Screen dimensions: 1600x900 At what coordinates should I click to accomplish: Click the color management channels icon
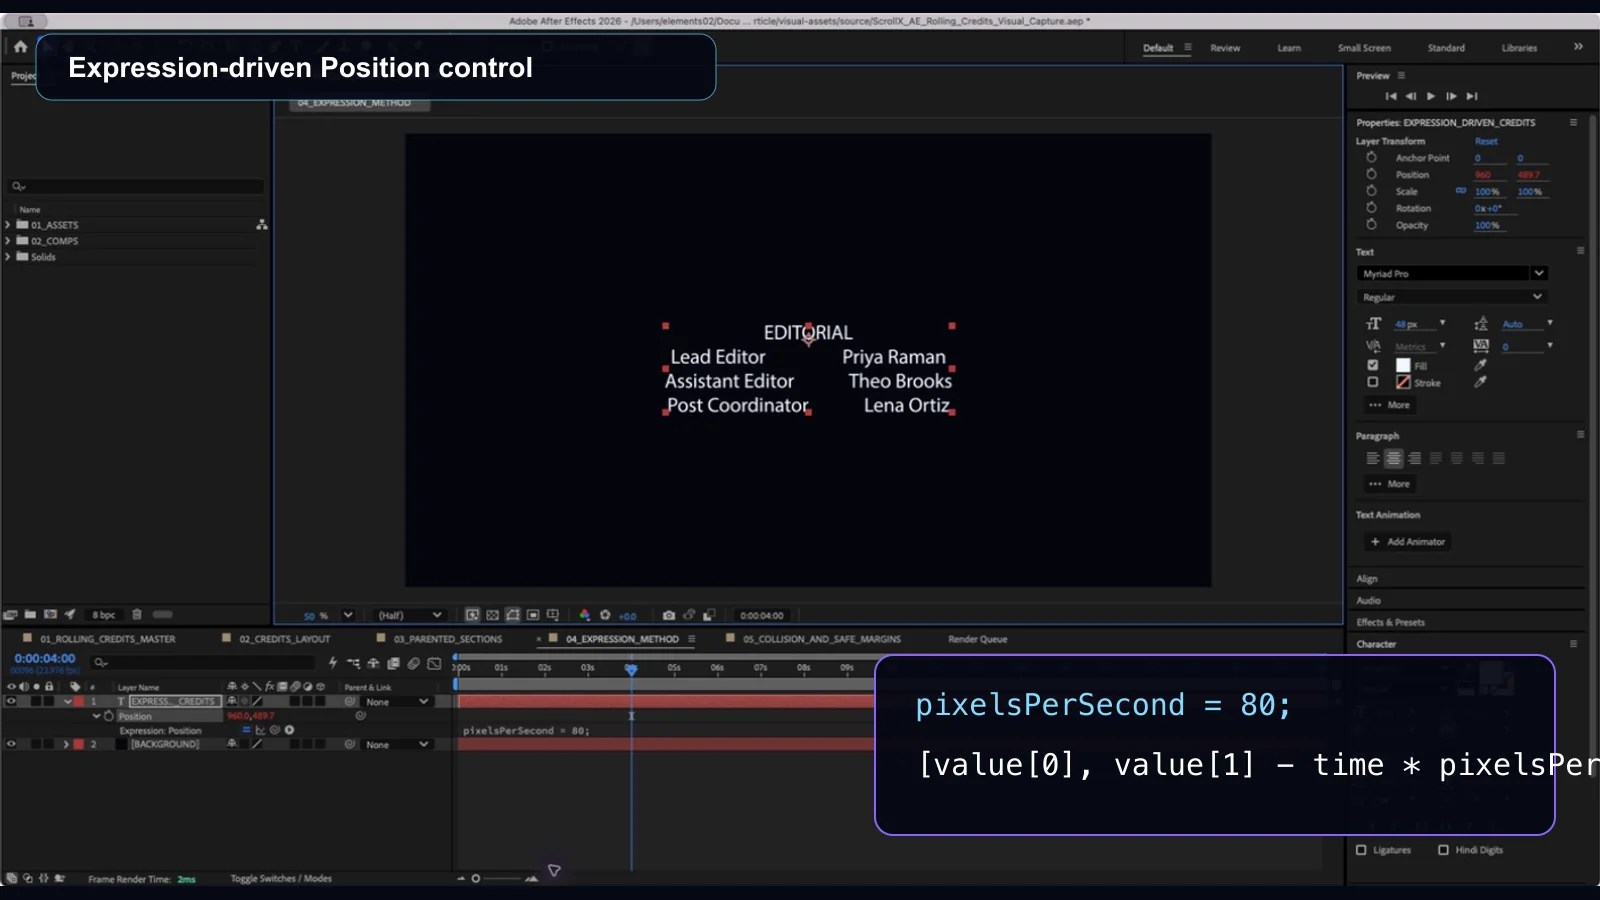[x=585, y=615]
